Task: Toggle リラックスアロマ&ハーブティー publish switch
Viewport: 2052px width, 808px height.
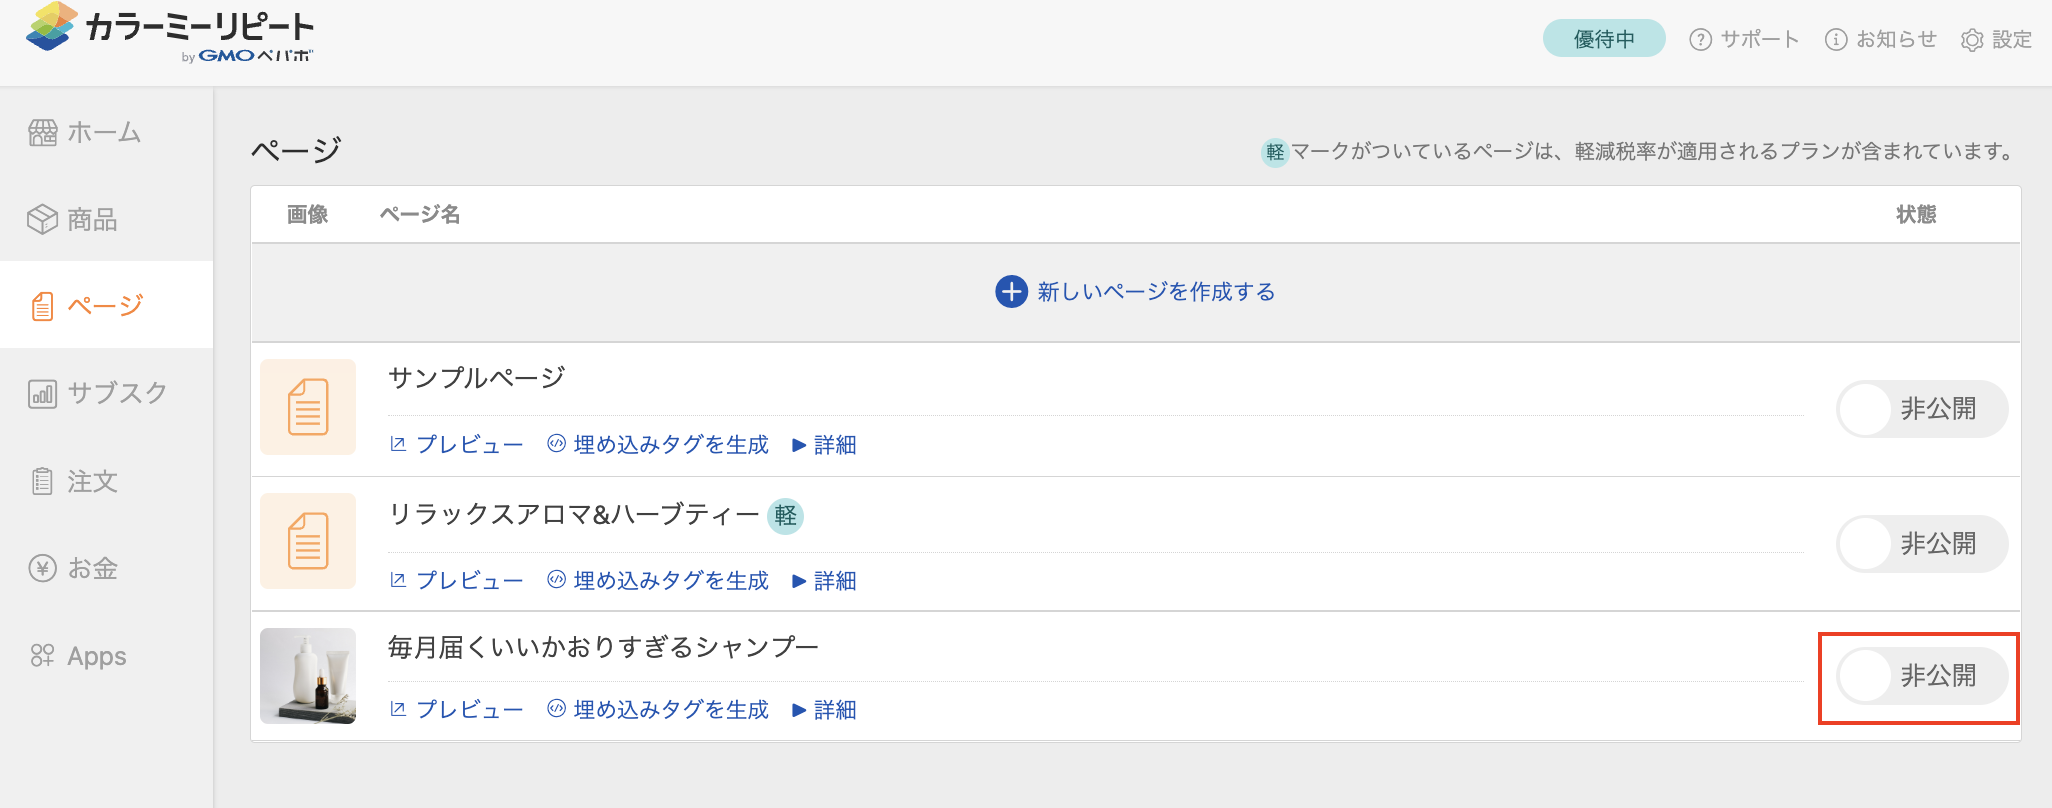Action: point(1921,544)
